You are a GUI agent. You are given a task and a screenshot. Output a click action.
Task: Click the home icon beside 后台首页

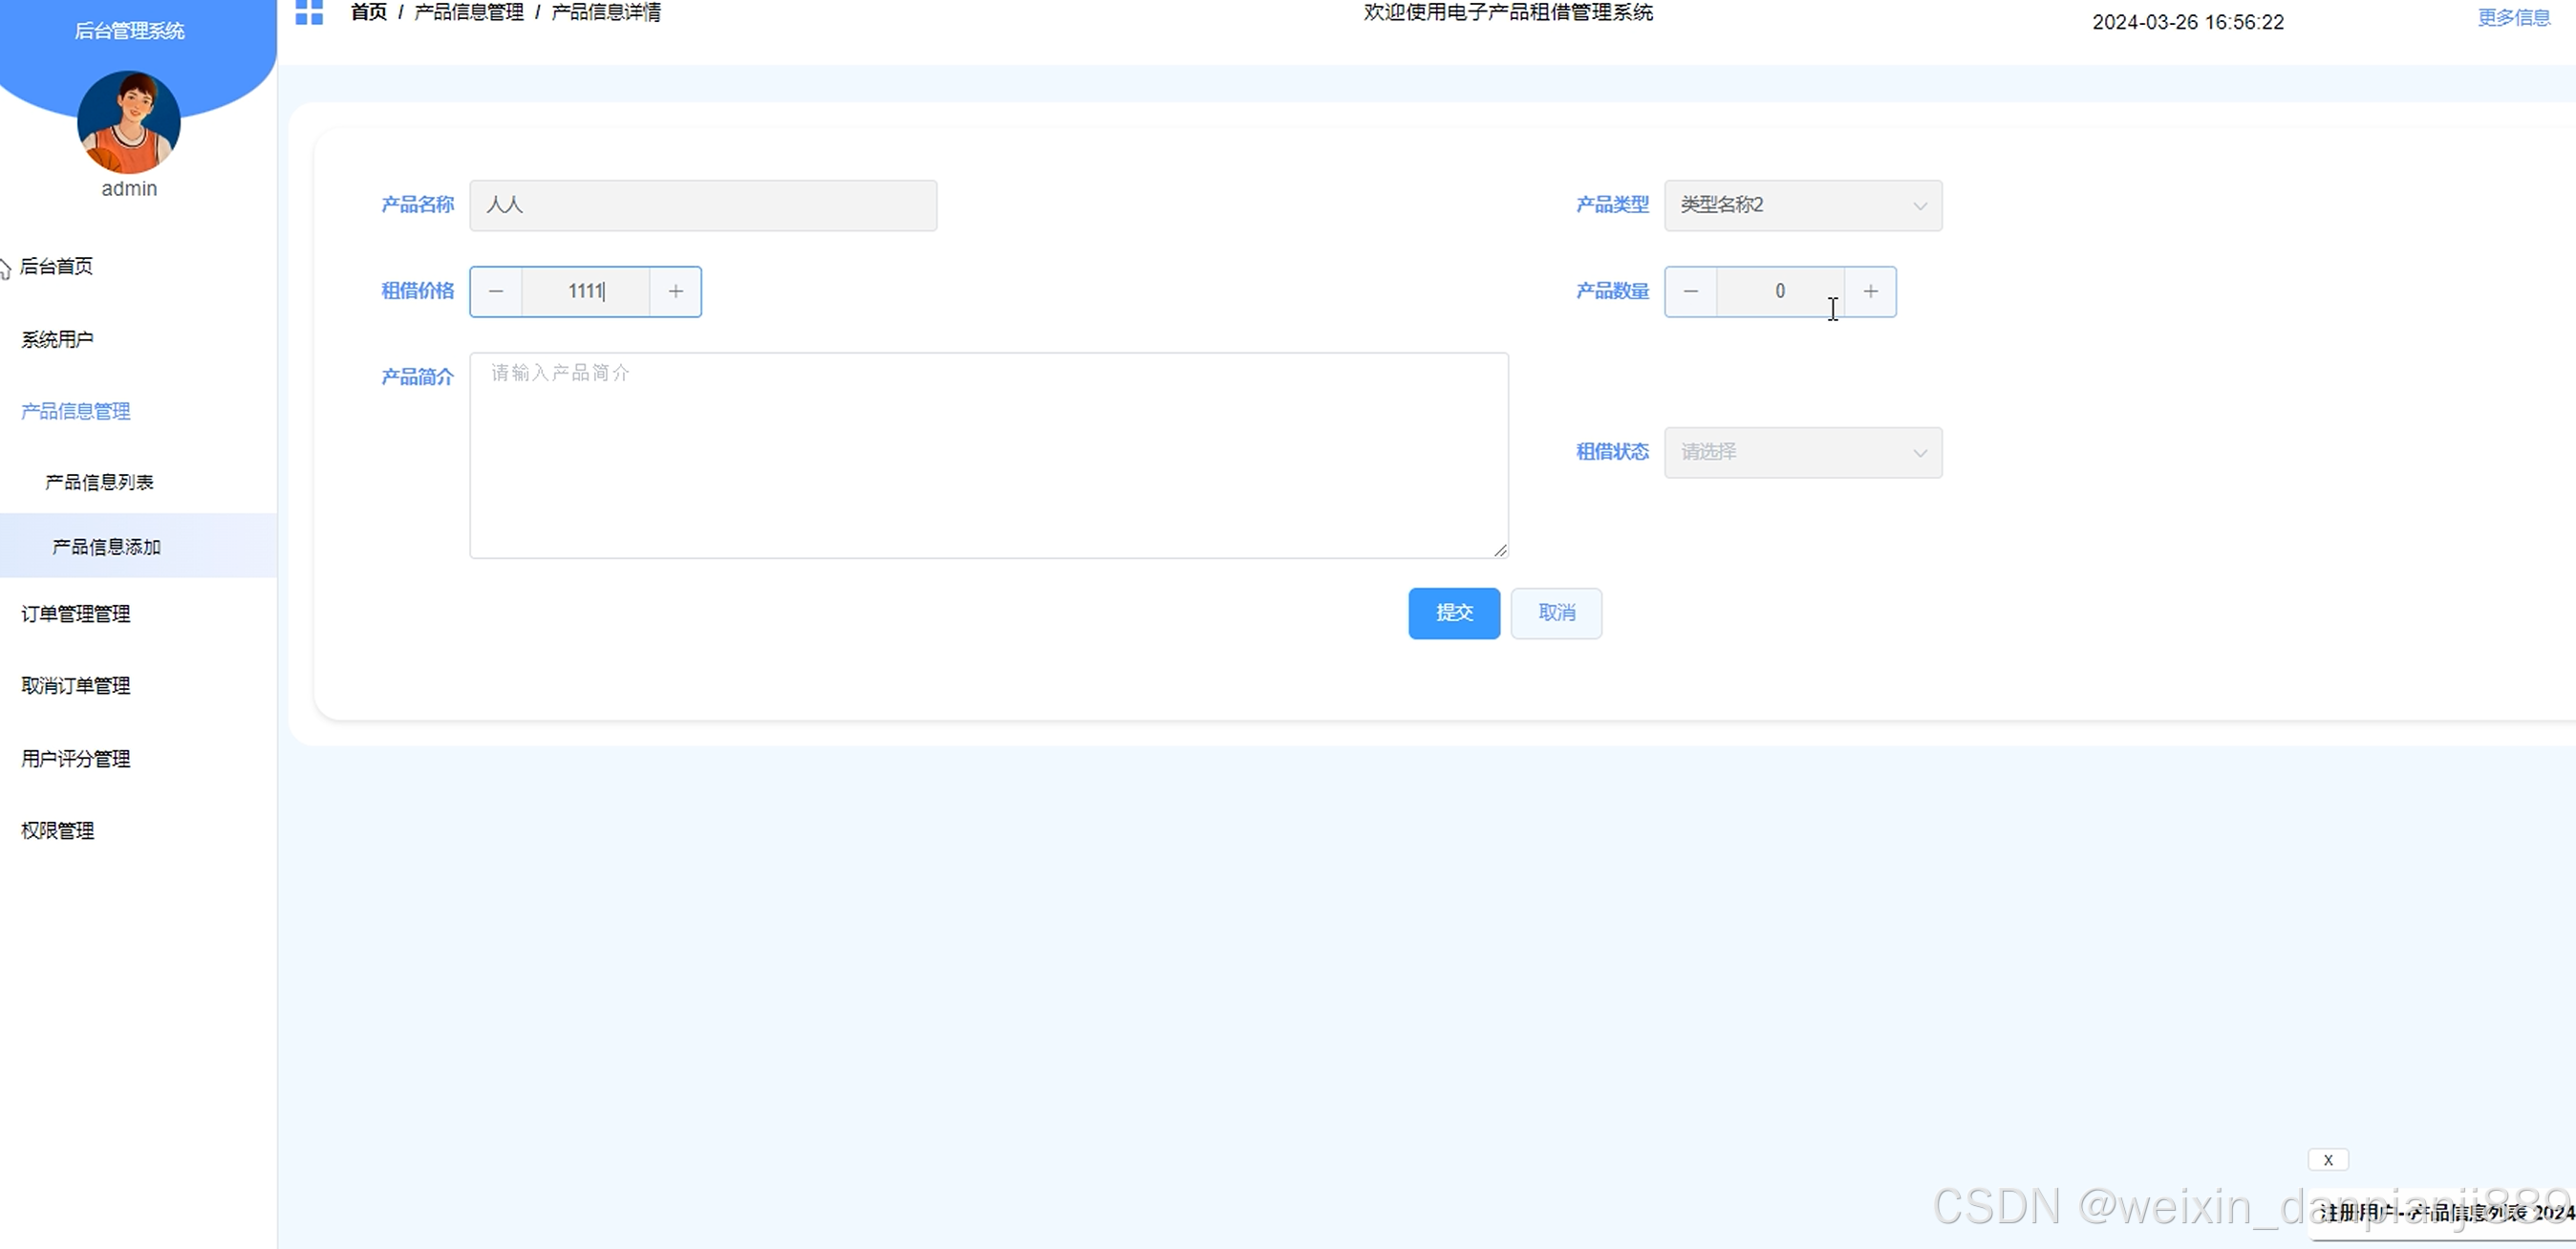pyautogui.click(x=5, y=268)
